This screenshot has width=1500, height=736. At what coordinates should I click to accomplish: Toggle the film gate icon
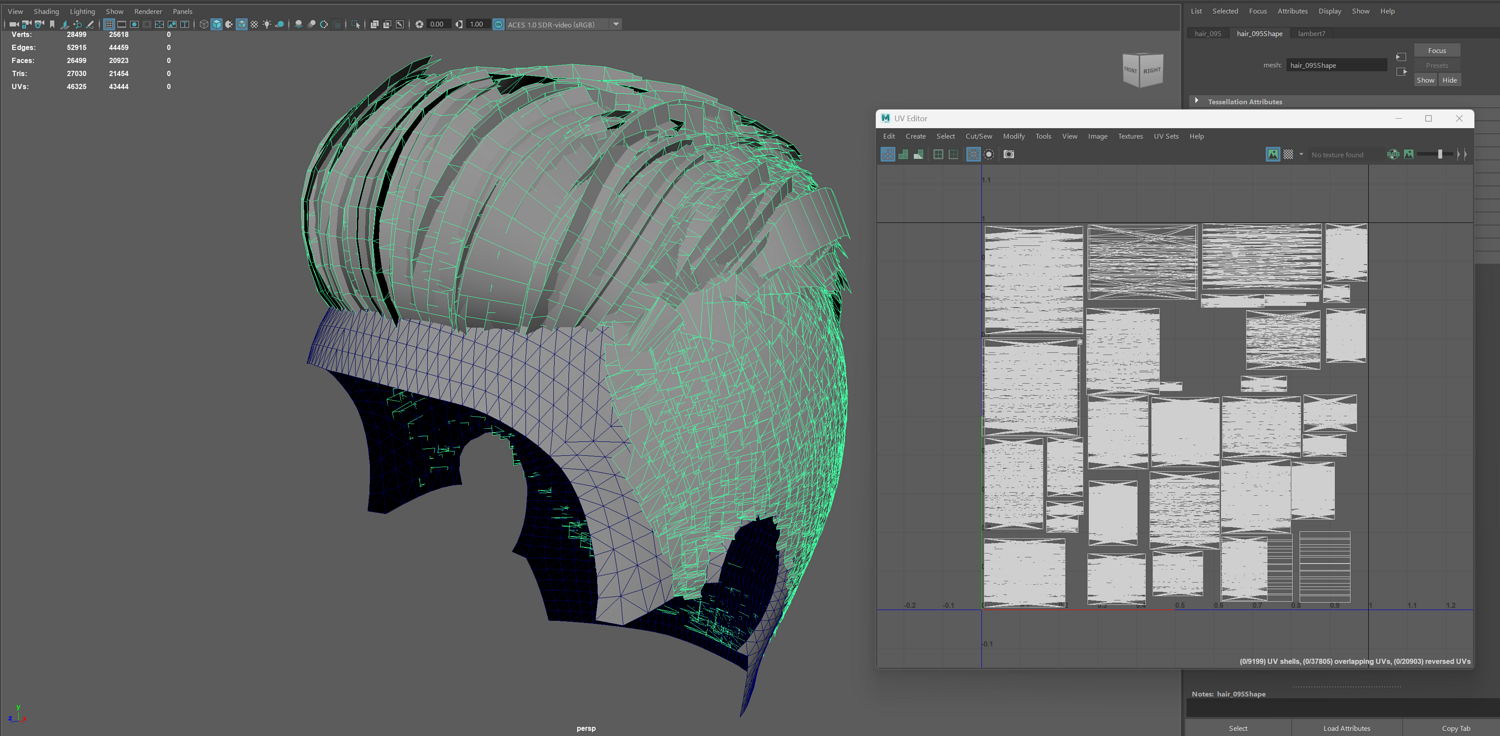click(x=122, y=24)
